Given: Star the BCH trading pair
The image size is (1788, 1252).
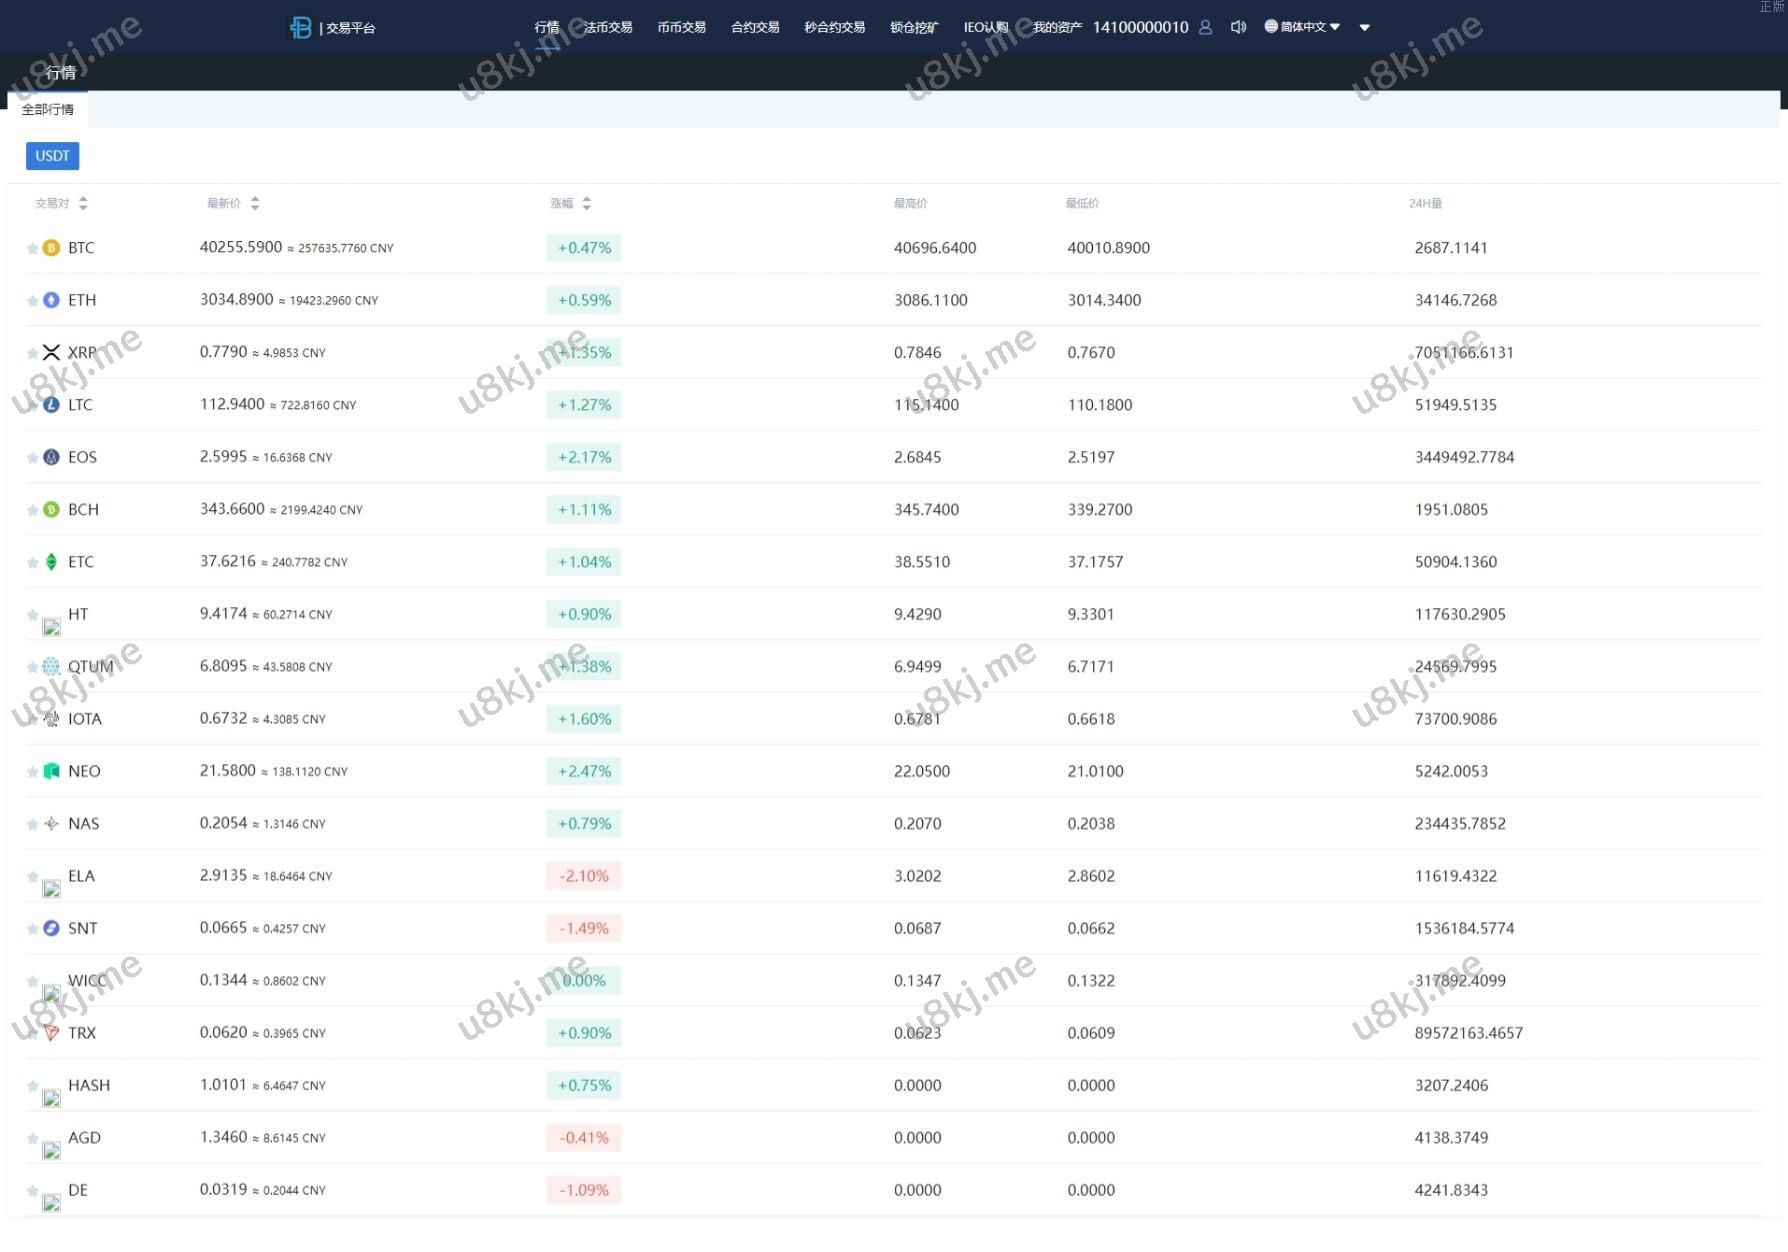Looking at the screenshot, I should tap(32, 510).
